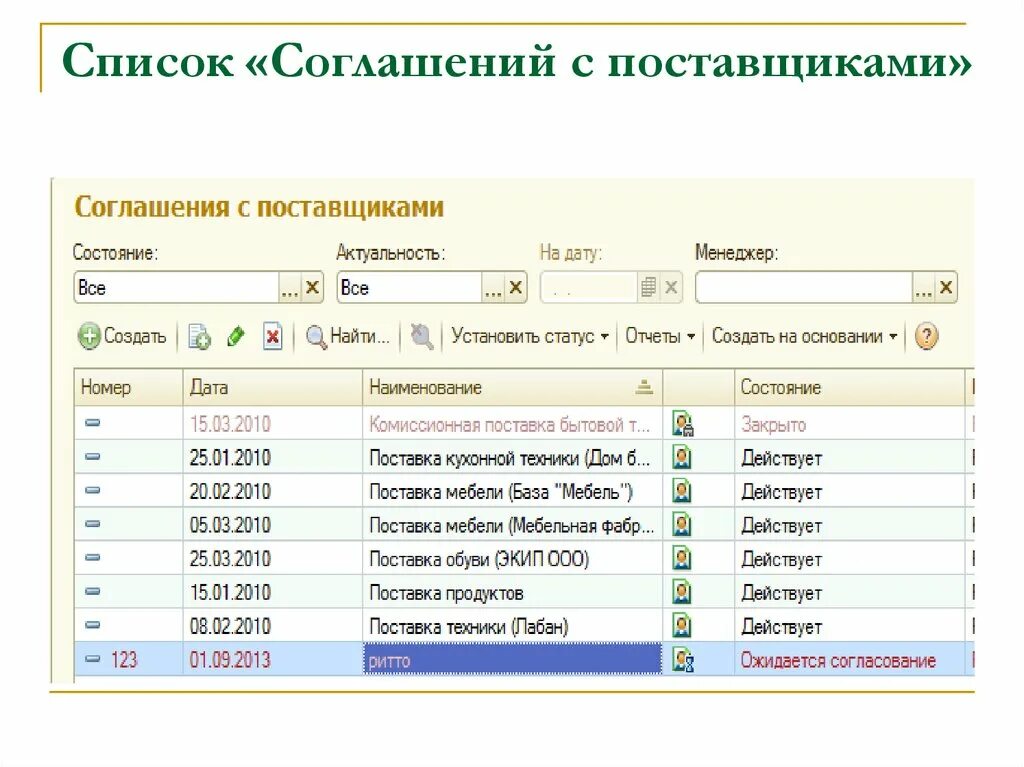The height and width of the screenshot is (767, 1024).
Task: Click agreement icon in Поставка продуктов row
Action: 682,593
